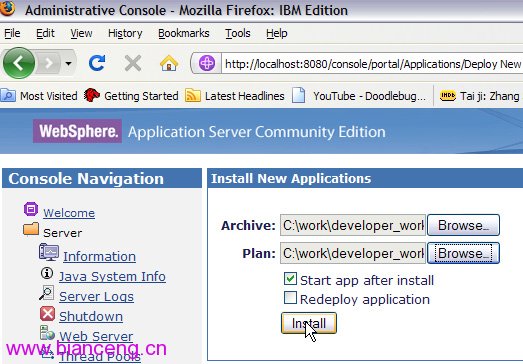This screenshot has height=364, width=523.
Task: Click the Archive file path field
Action: pyautogui.click(x=353, y=225)
